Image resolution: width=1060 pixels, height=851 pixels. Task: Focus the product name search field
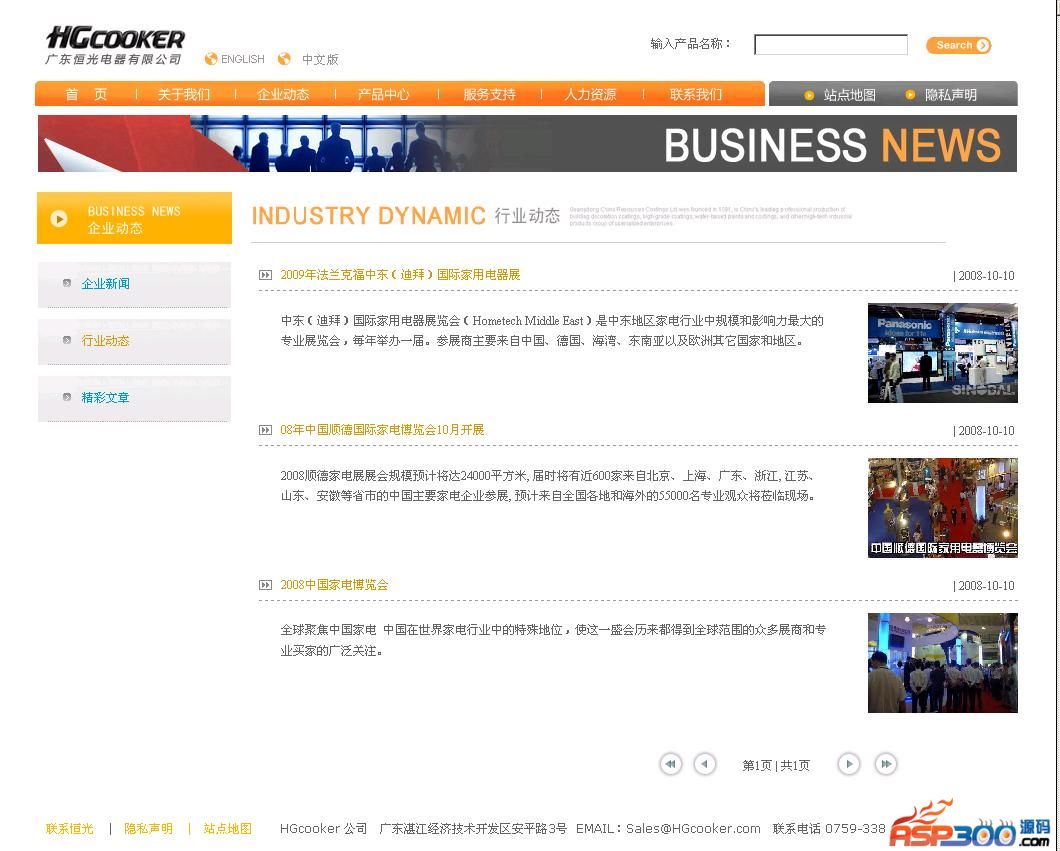(x=831, y=45)
